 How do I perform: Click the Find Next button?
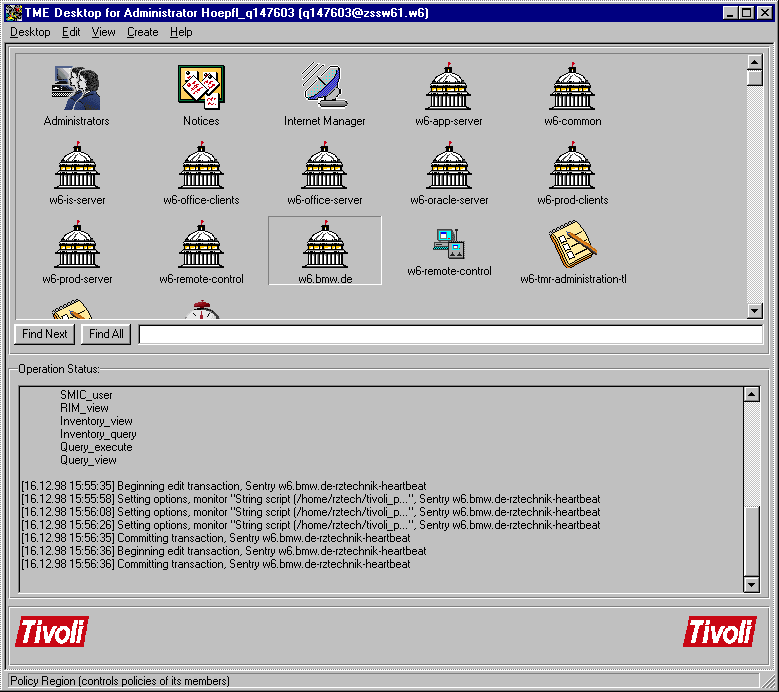pos(45,334)
